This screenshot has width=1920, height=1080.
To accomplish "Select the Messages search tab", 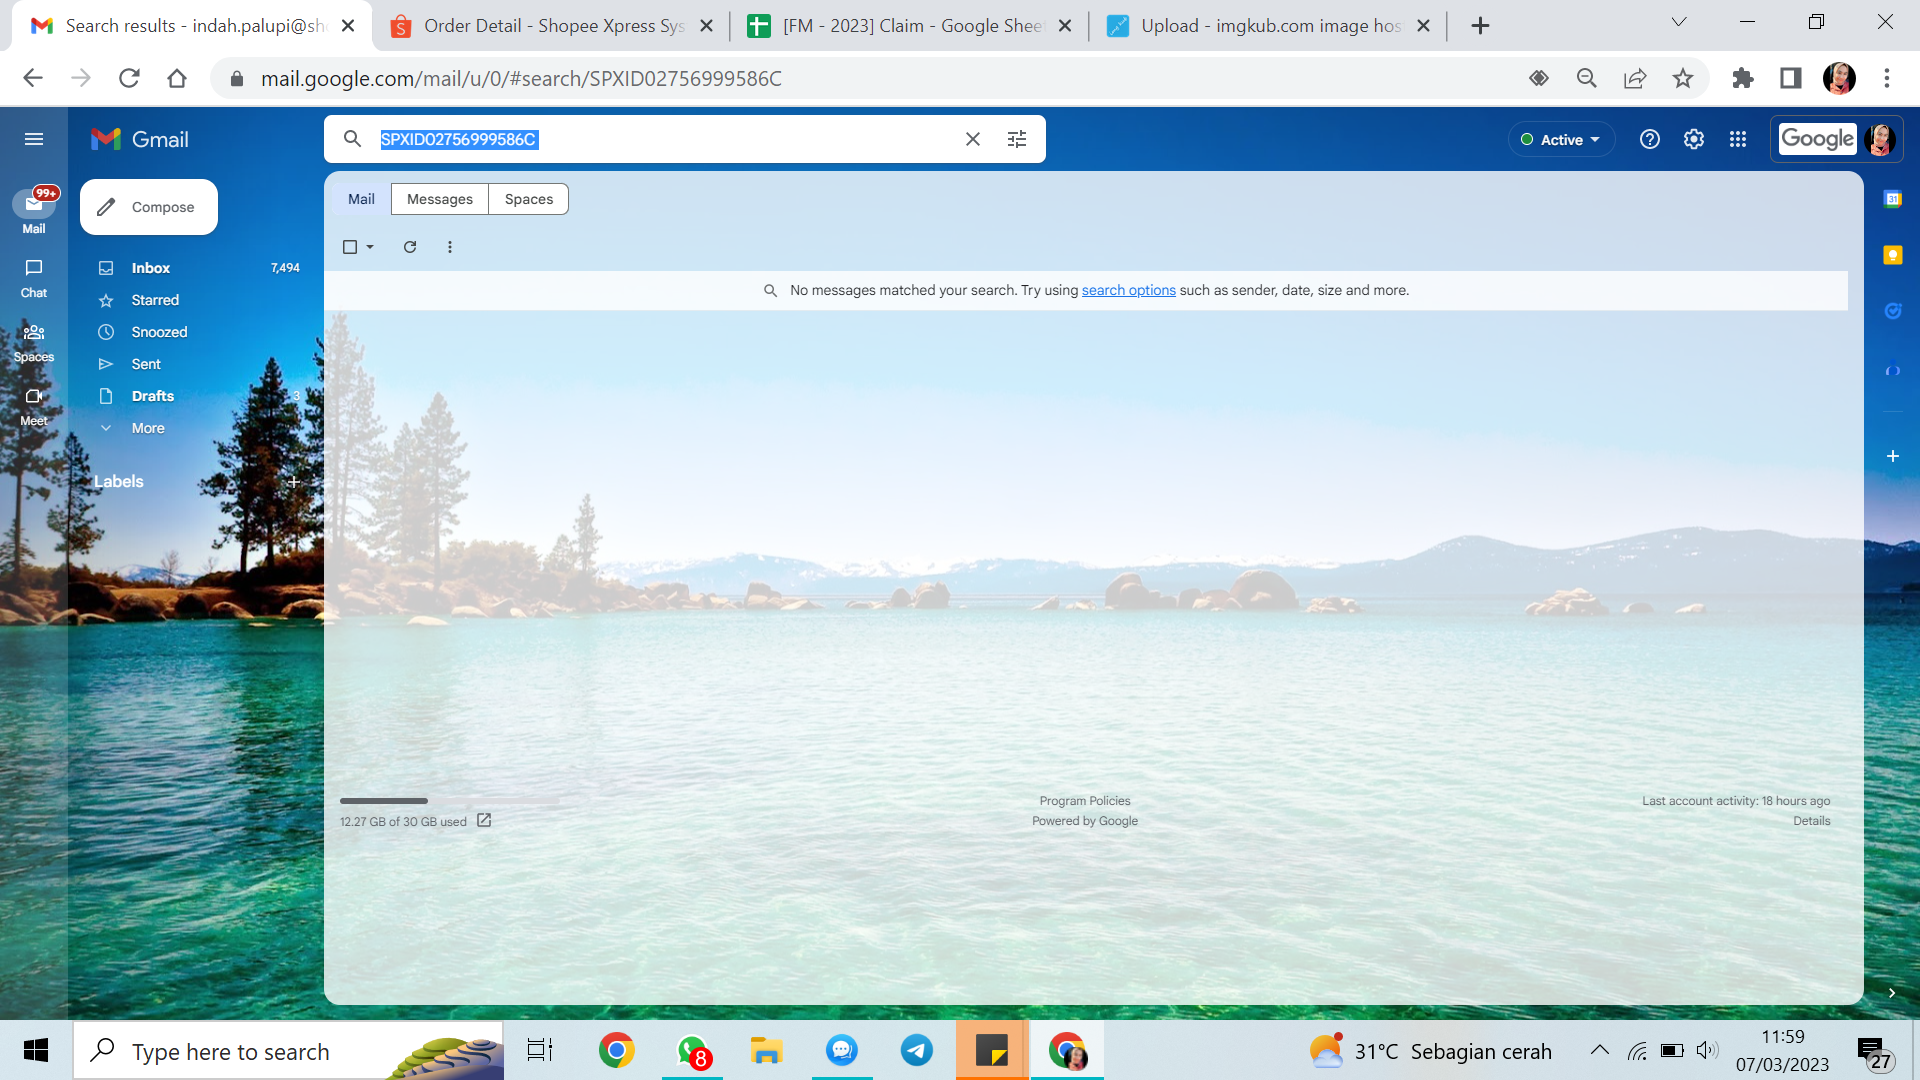I will (440, 199).
